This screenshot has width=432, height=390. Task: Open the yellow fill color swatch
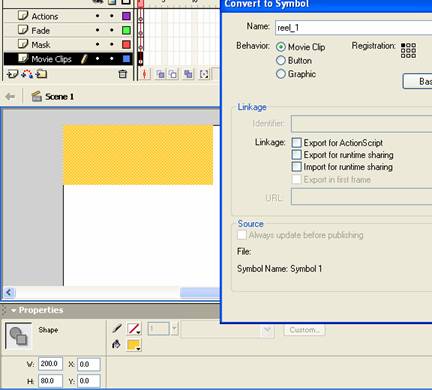134,345
